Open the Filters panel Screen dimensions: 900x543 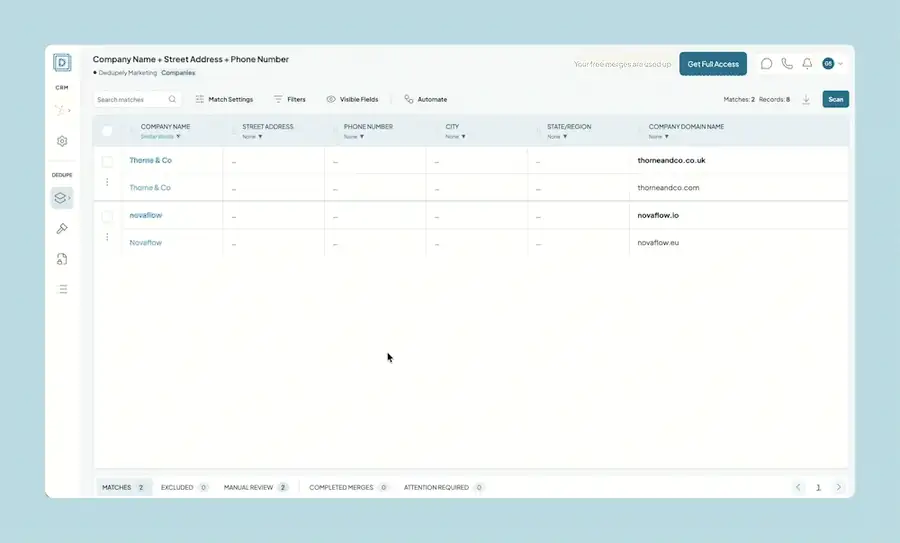point(289,99)
